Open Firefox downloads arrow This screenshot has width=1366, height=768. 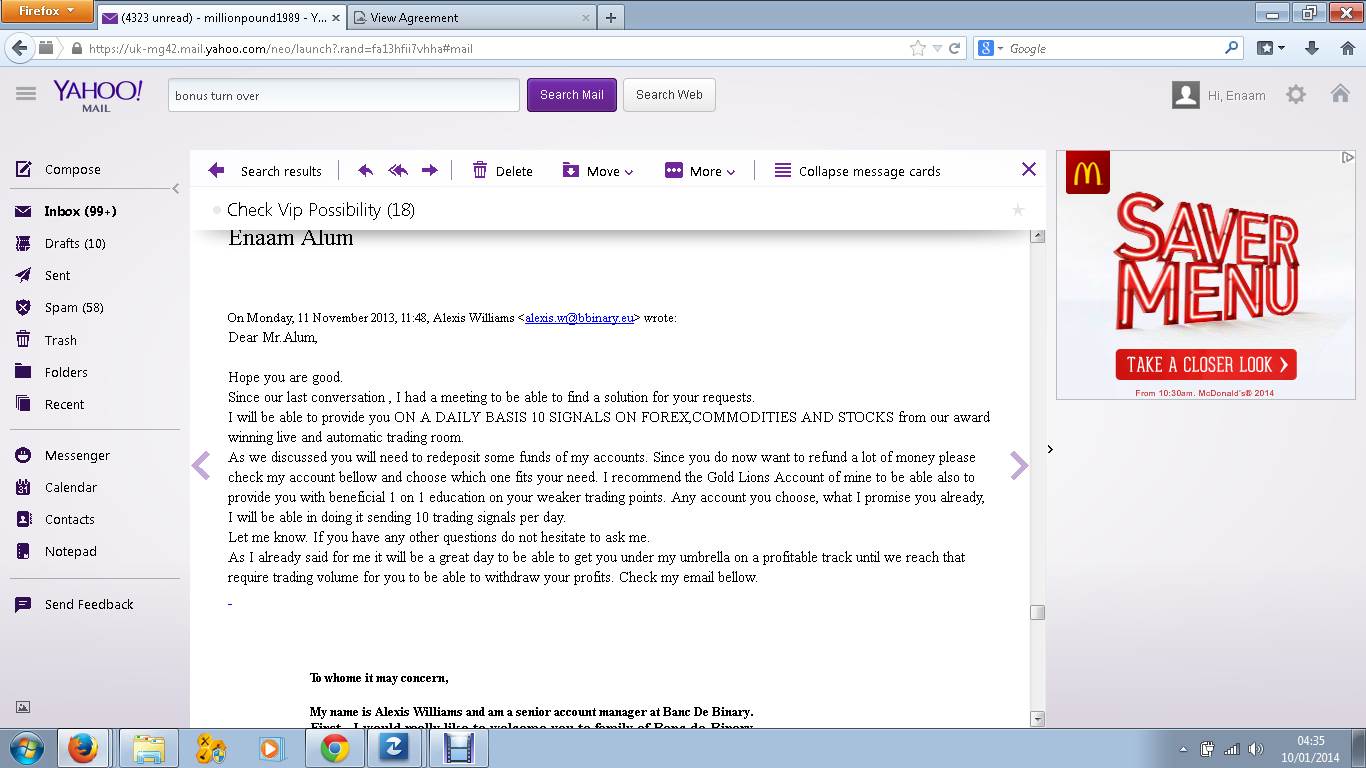pos(1312,48)
